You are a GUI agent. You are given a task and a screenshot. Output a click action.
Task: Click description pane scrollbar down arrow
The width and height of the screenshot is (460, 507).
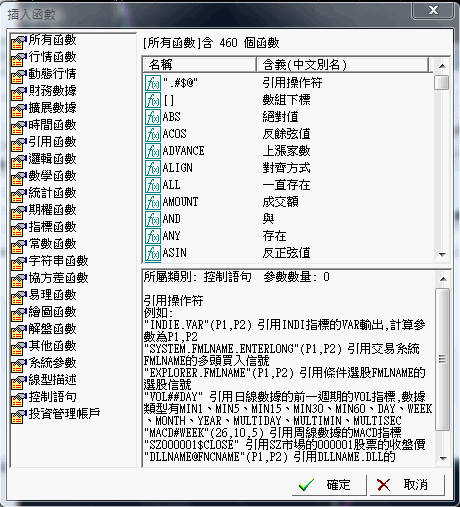443,458
